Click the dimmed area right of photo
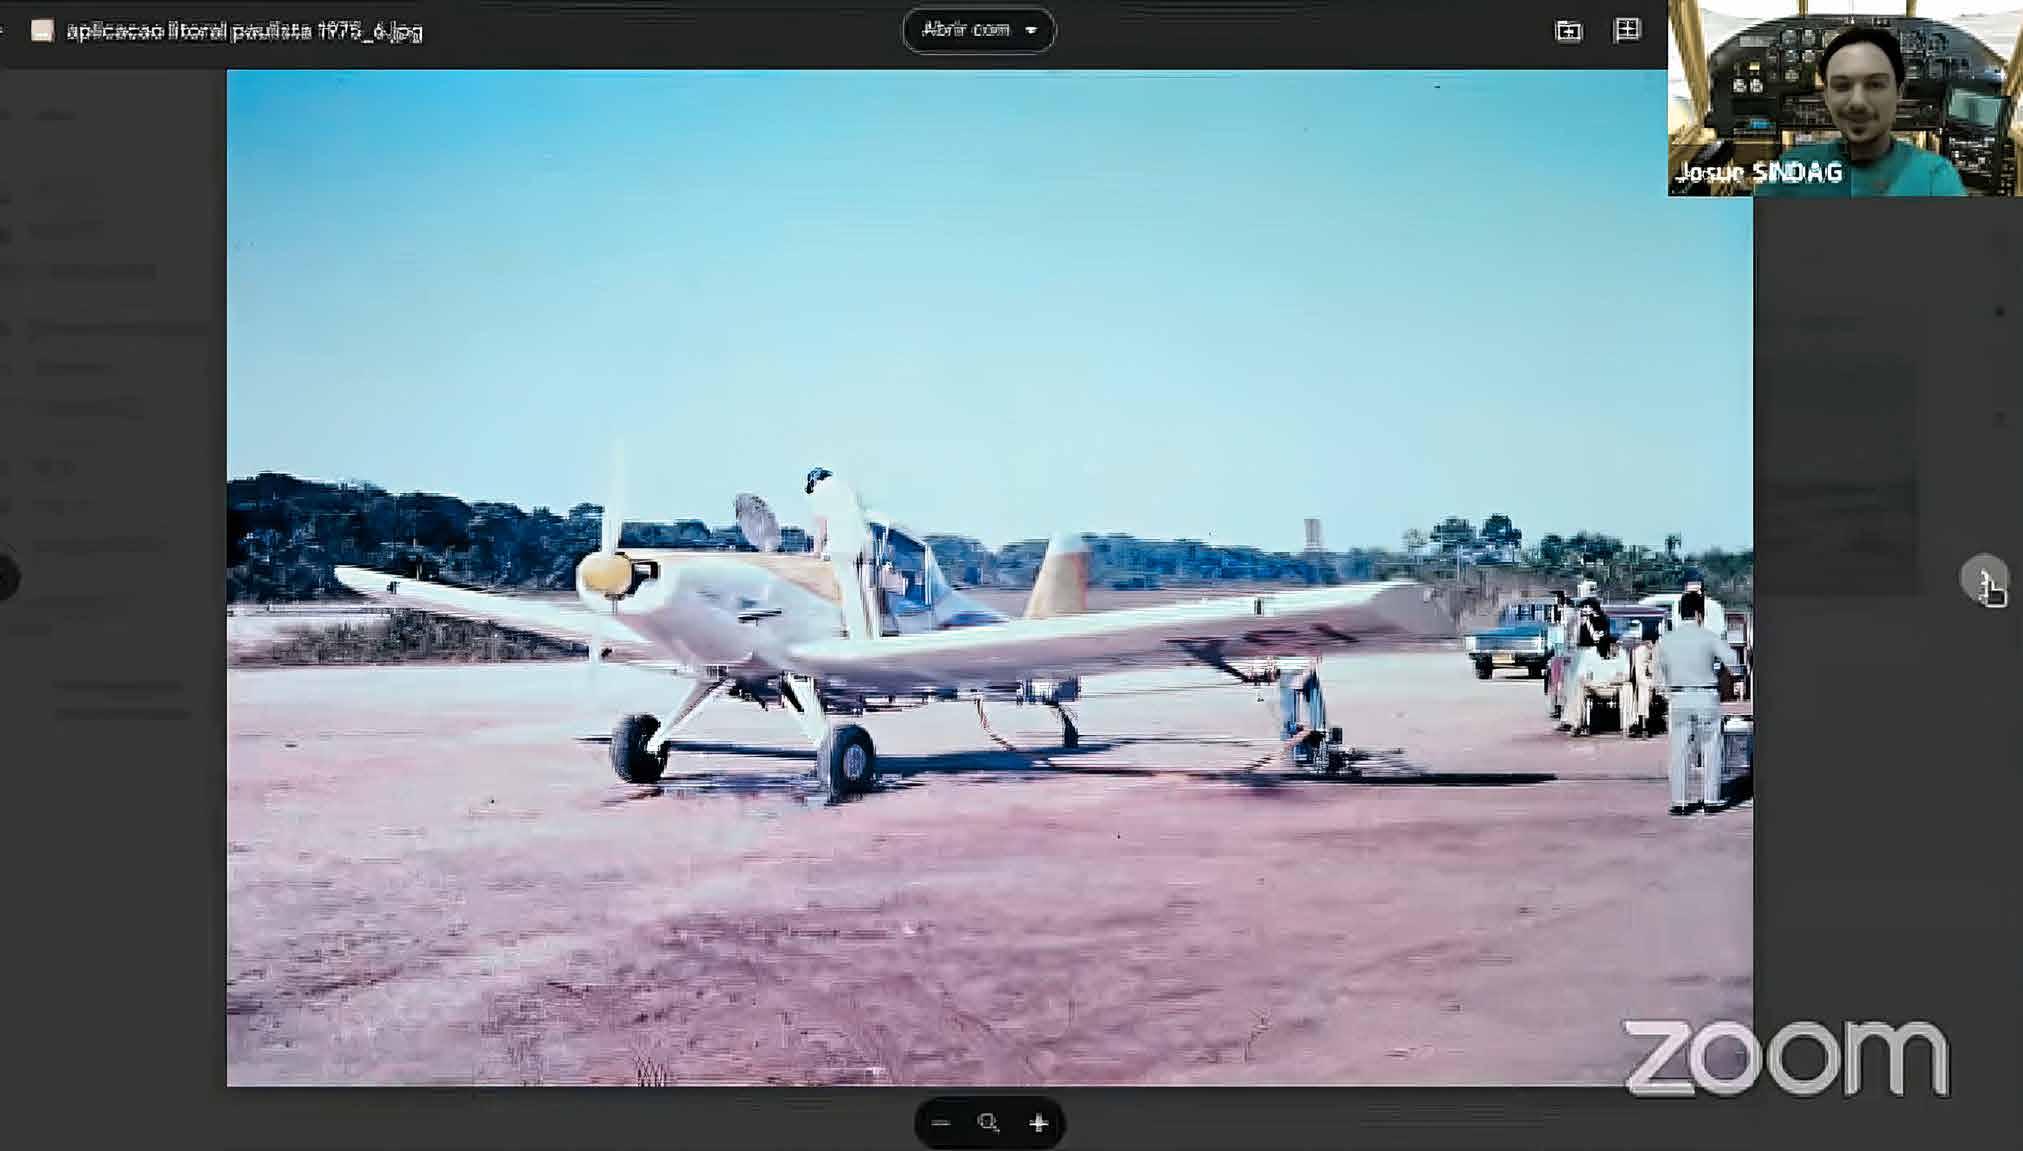The height and width of the screenshot is (1151, 2023). tap(1880, 800)
